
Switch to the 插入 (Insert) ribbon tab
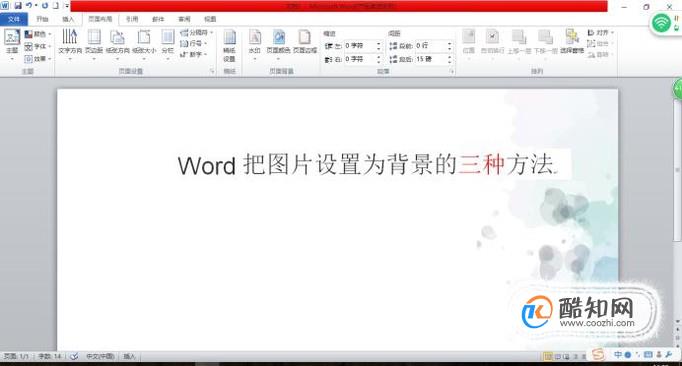click(x=68, y=19)
